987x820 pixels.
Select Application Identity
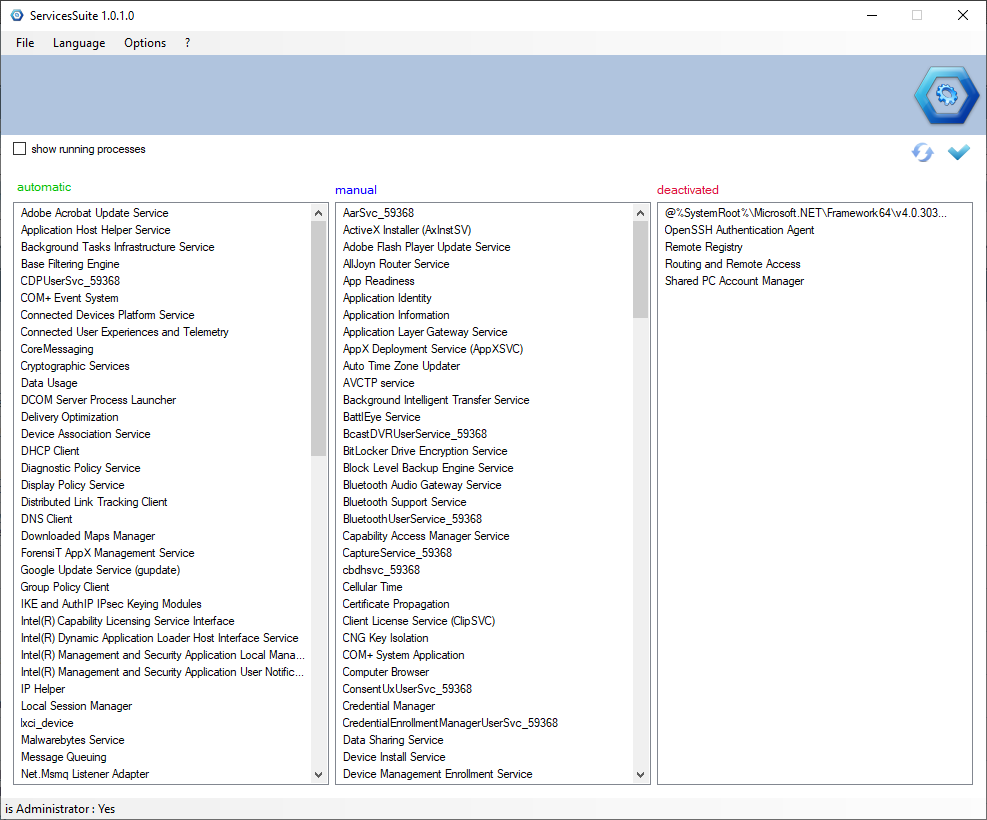(x=387, y=298)
